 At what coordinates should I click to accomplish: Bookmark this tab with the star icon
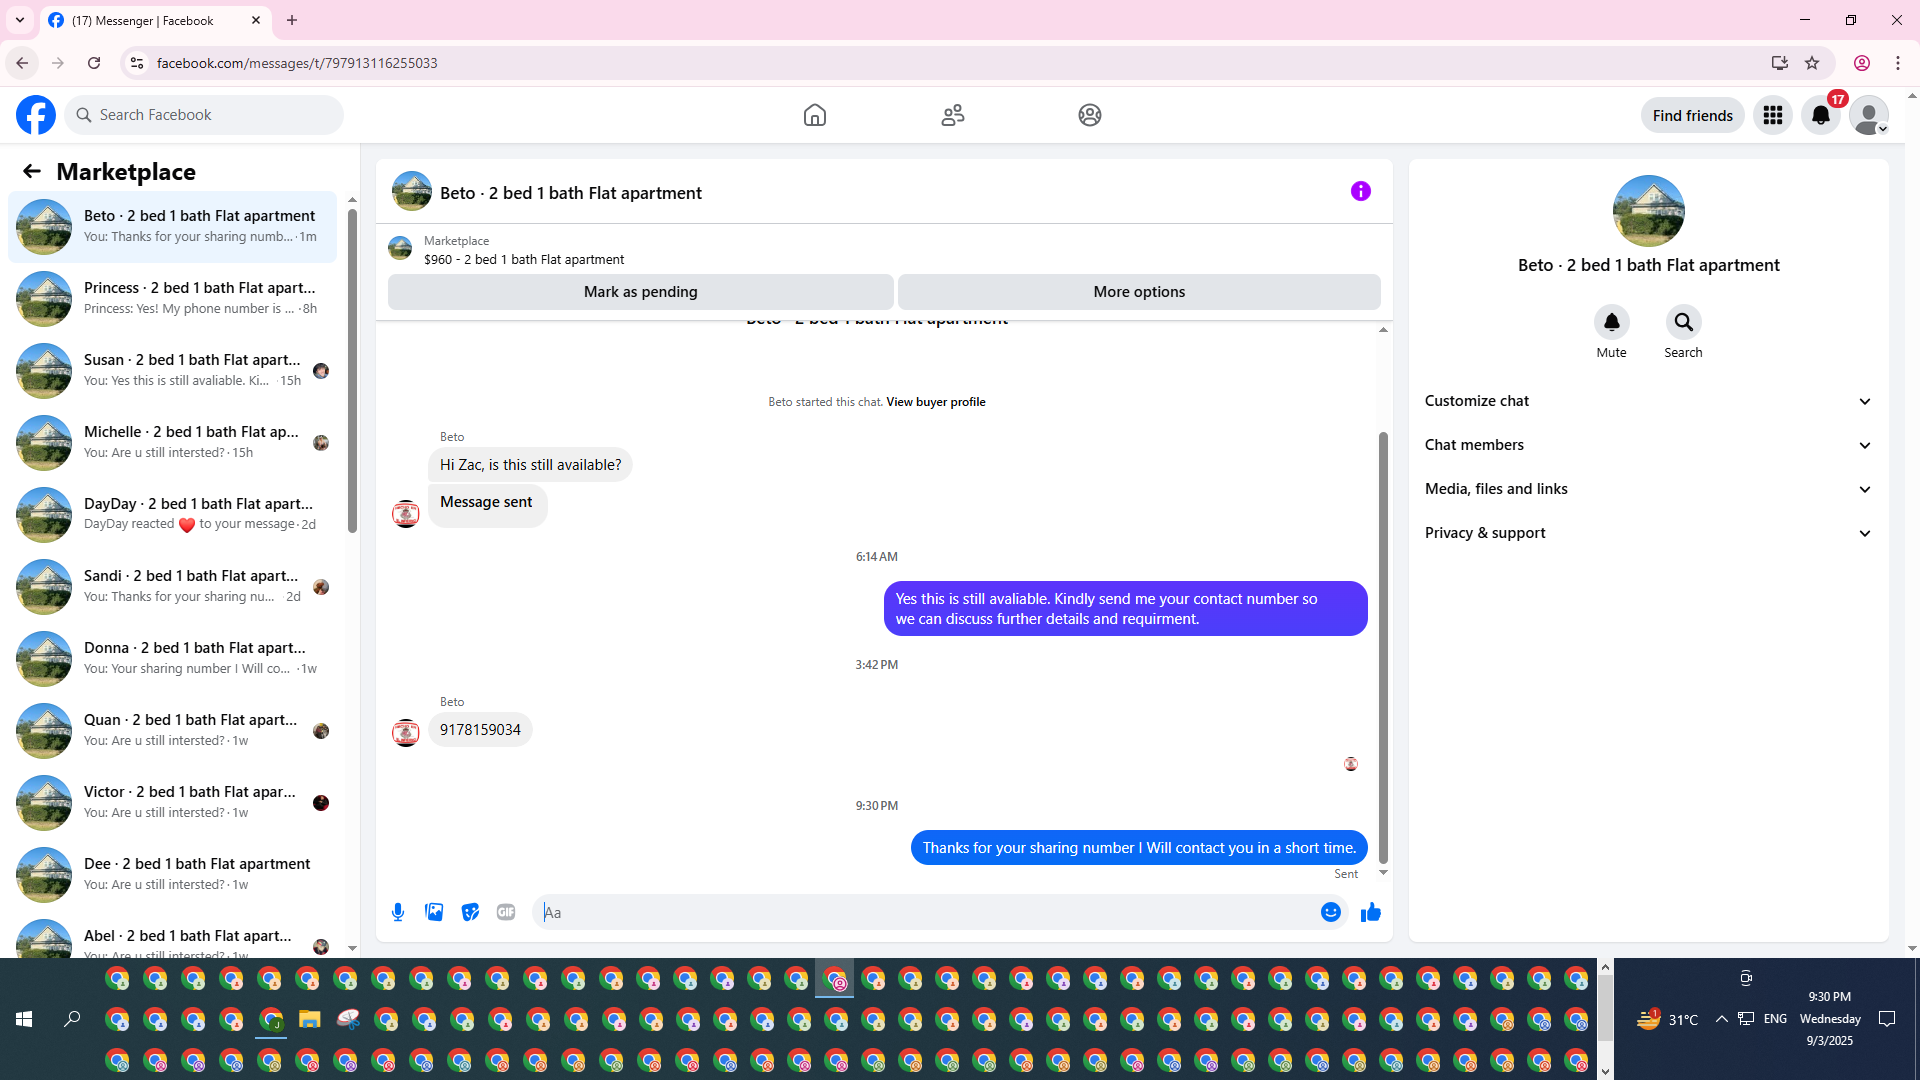click(x=1812, y=63)
